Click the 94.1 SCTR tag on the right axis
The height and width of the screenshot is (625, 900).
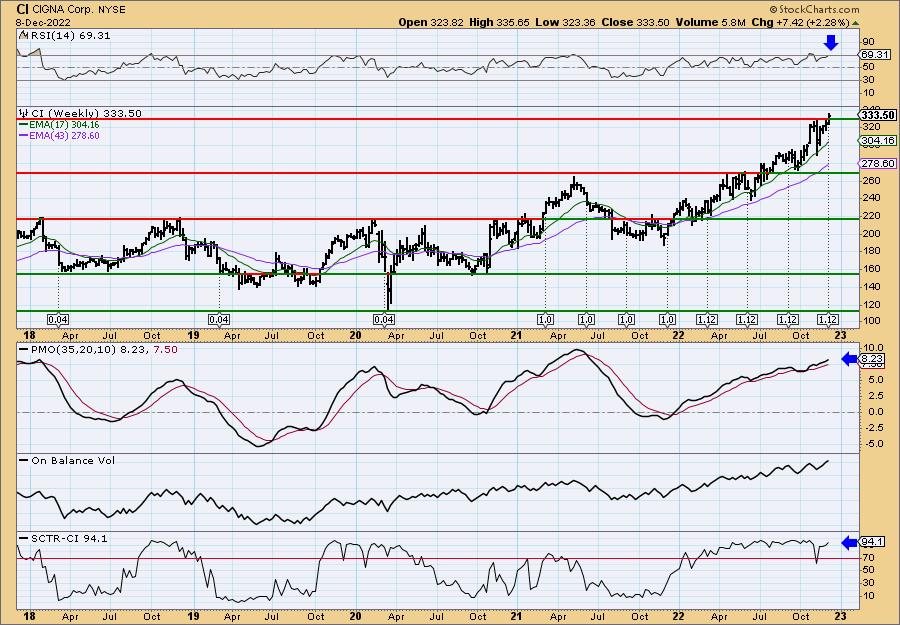coord(872,542)
